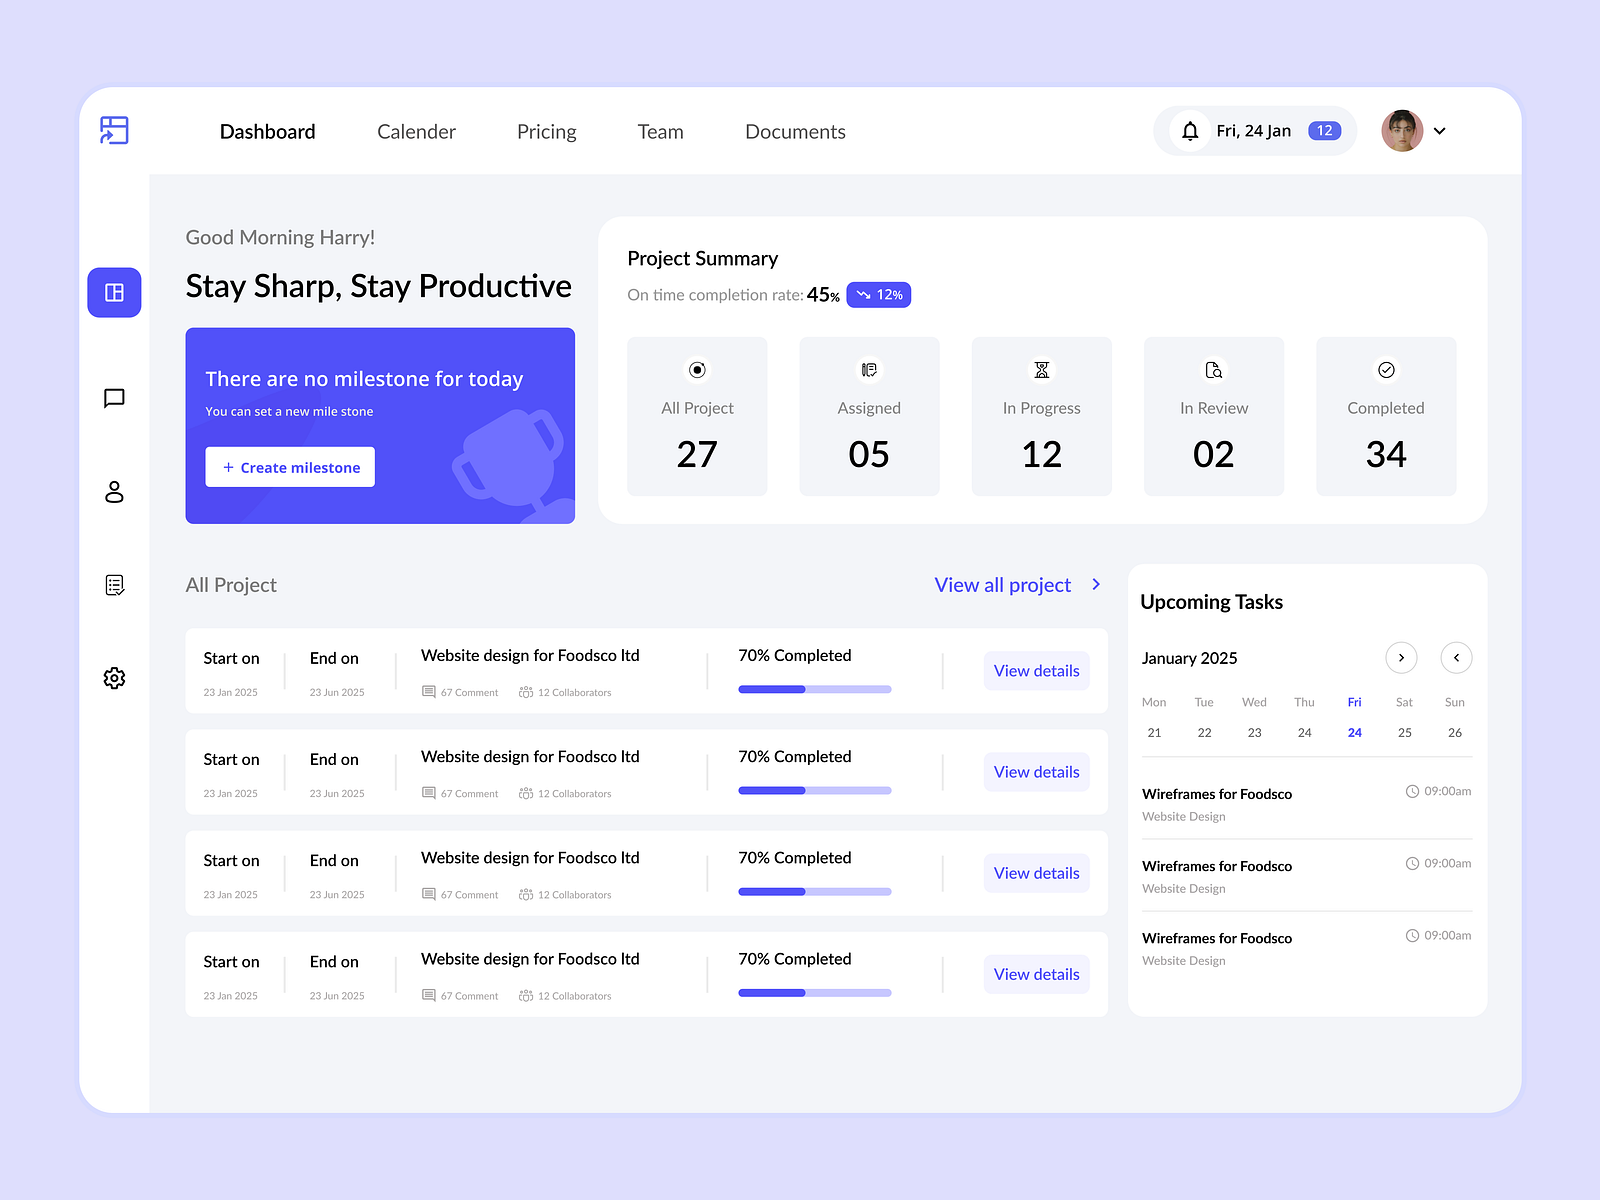Open View all project link
1600x1200 pixels.
point(1001,585)
